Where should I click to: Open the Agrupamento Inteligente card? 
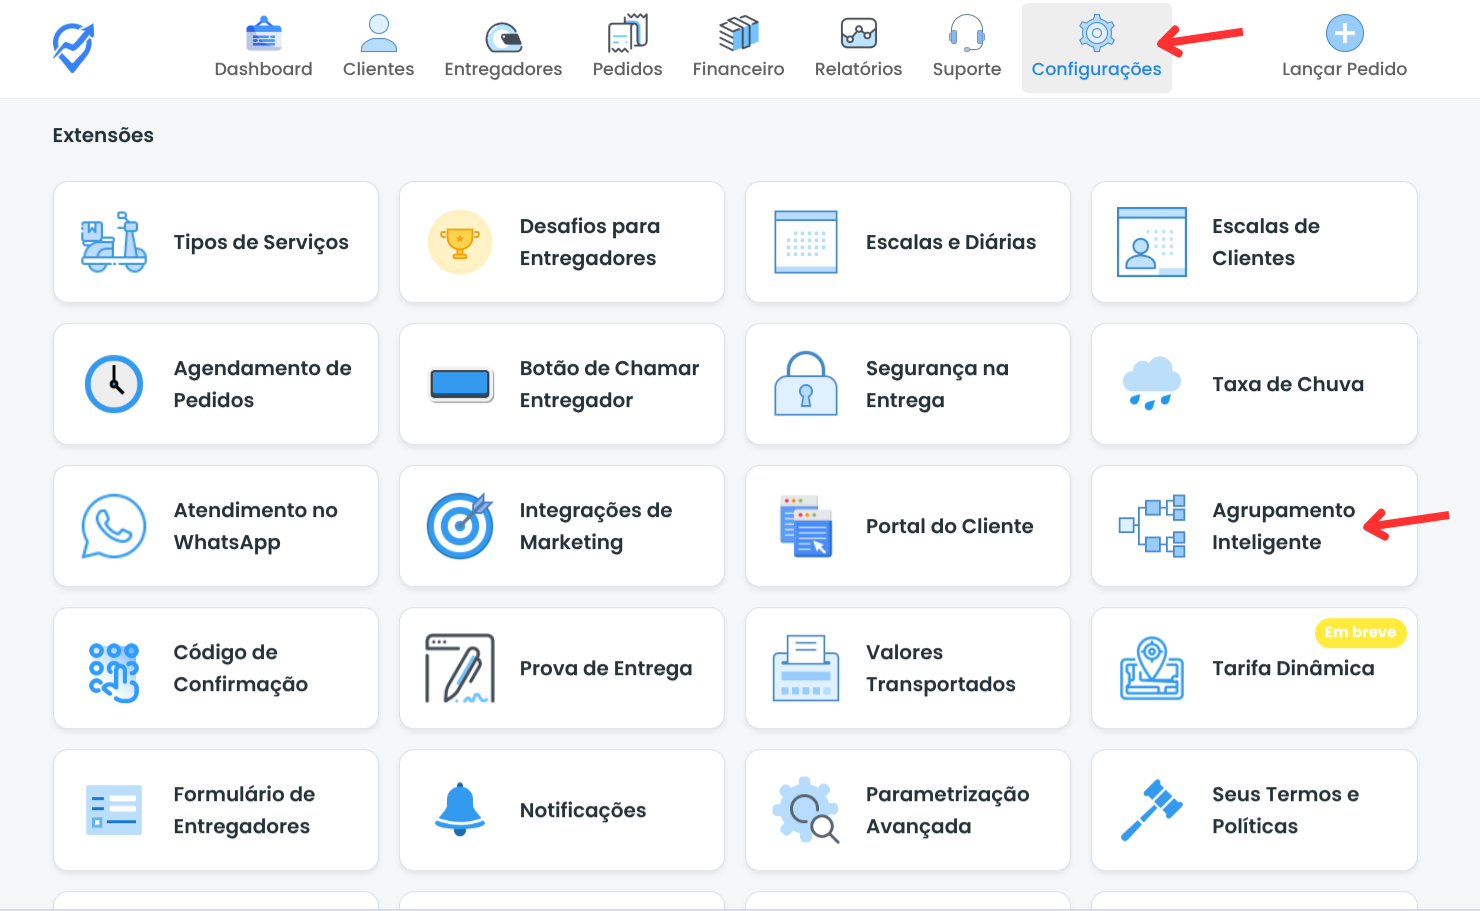[1253, 526]
